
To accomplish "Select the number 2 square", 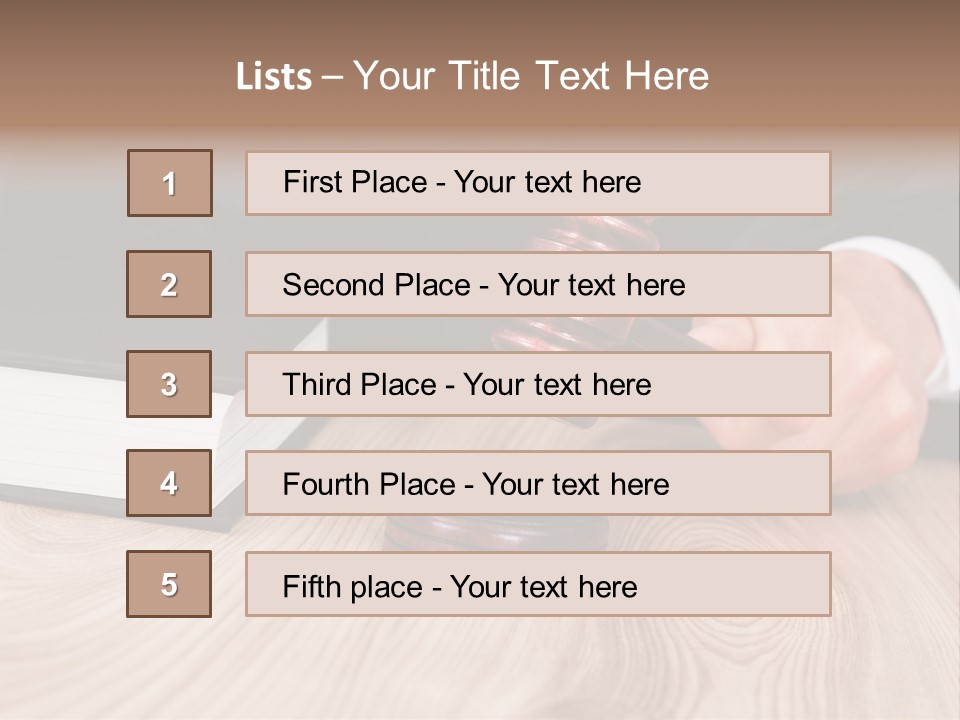I will click(169, 284).
